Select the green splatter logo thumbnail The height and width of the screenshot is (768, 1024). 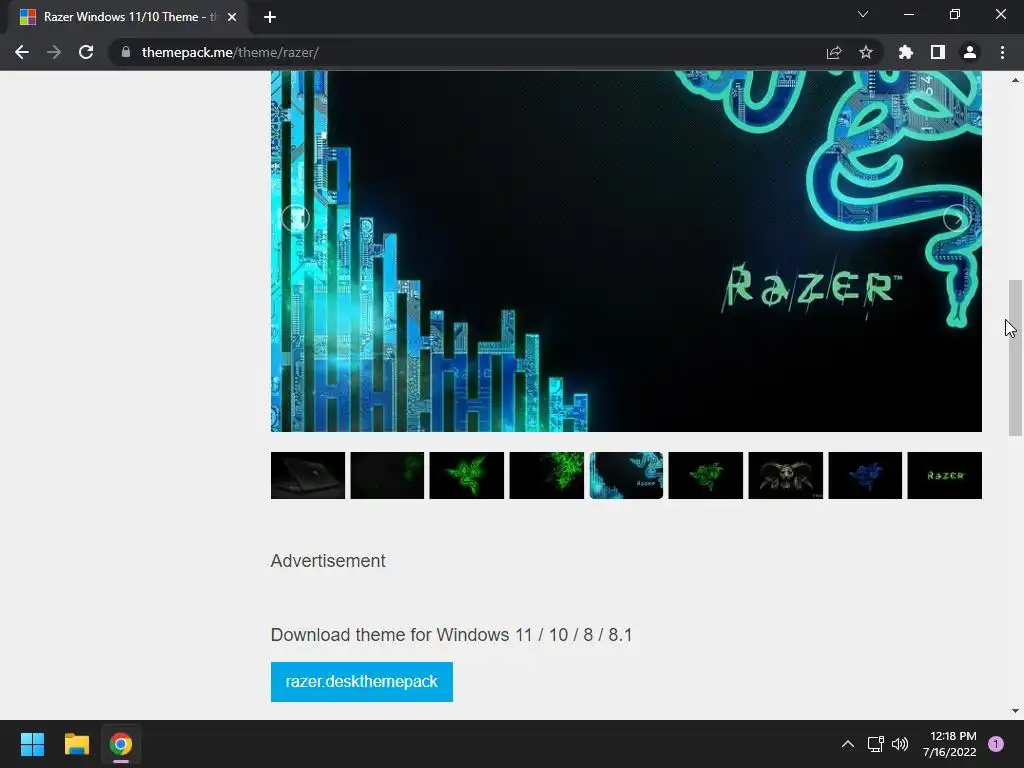click(547, 475)
